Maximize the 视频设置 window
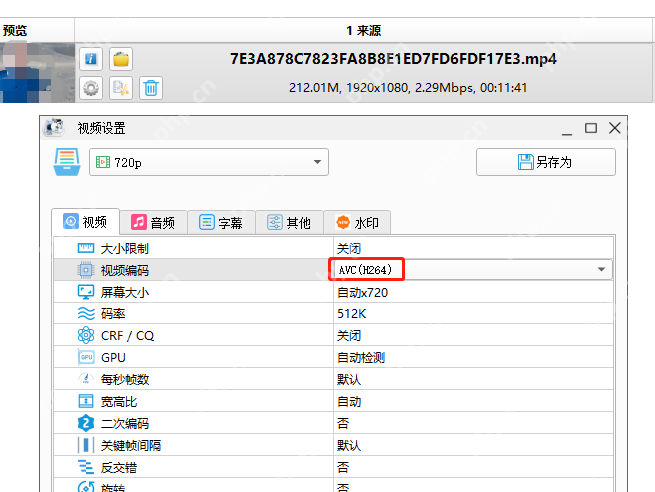655x492 pixels. tap(591, 128)
